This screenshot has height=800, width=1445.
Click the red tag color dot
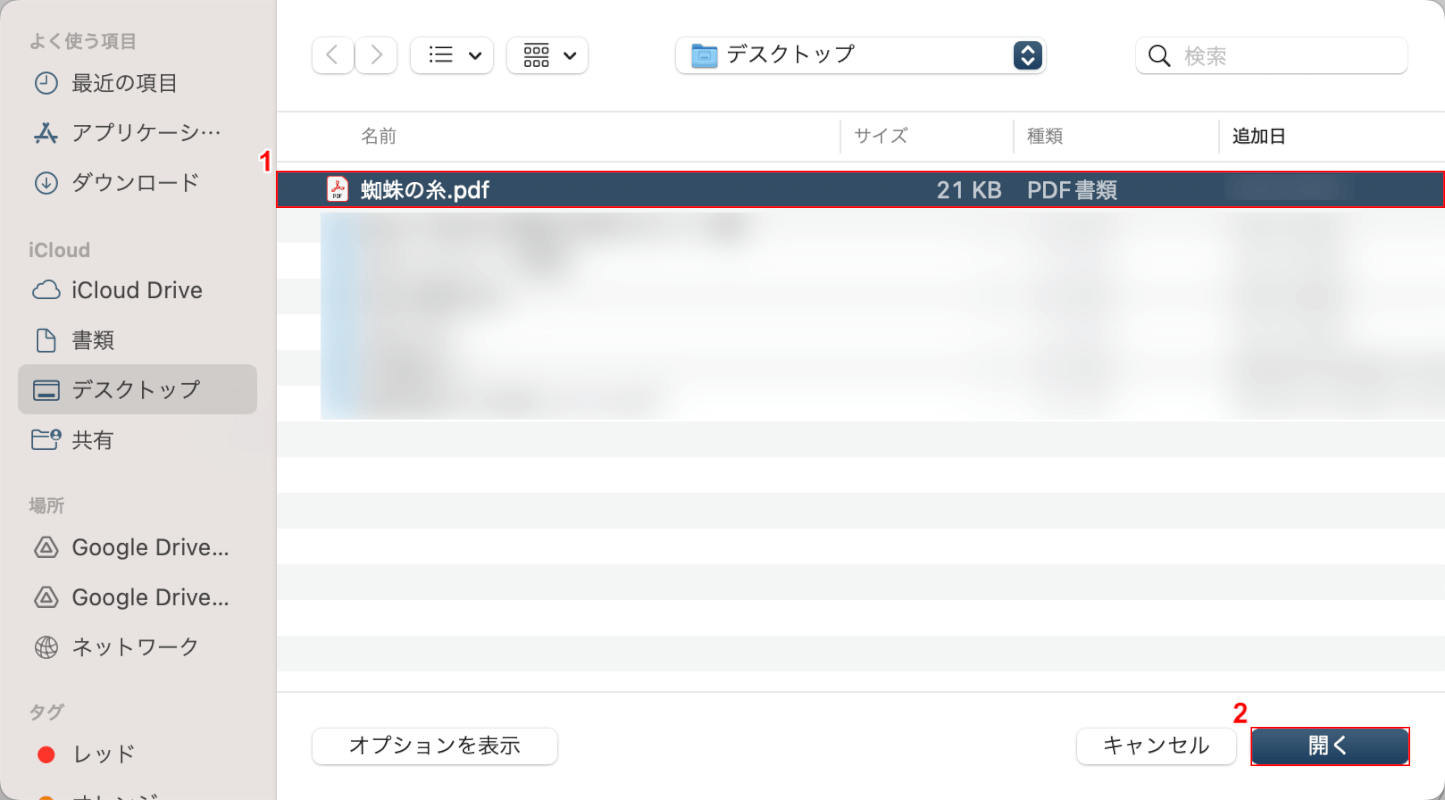[46, 754]
